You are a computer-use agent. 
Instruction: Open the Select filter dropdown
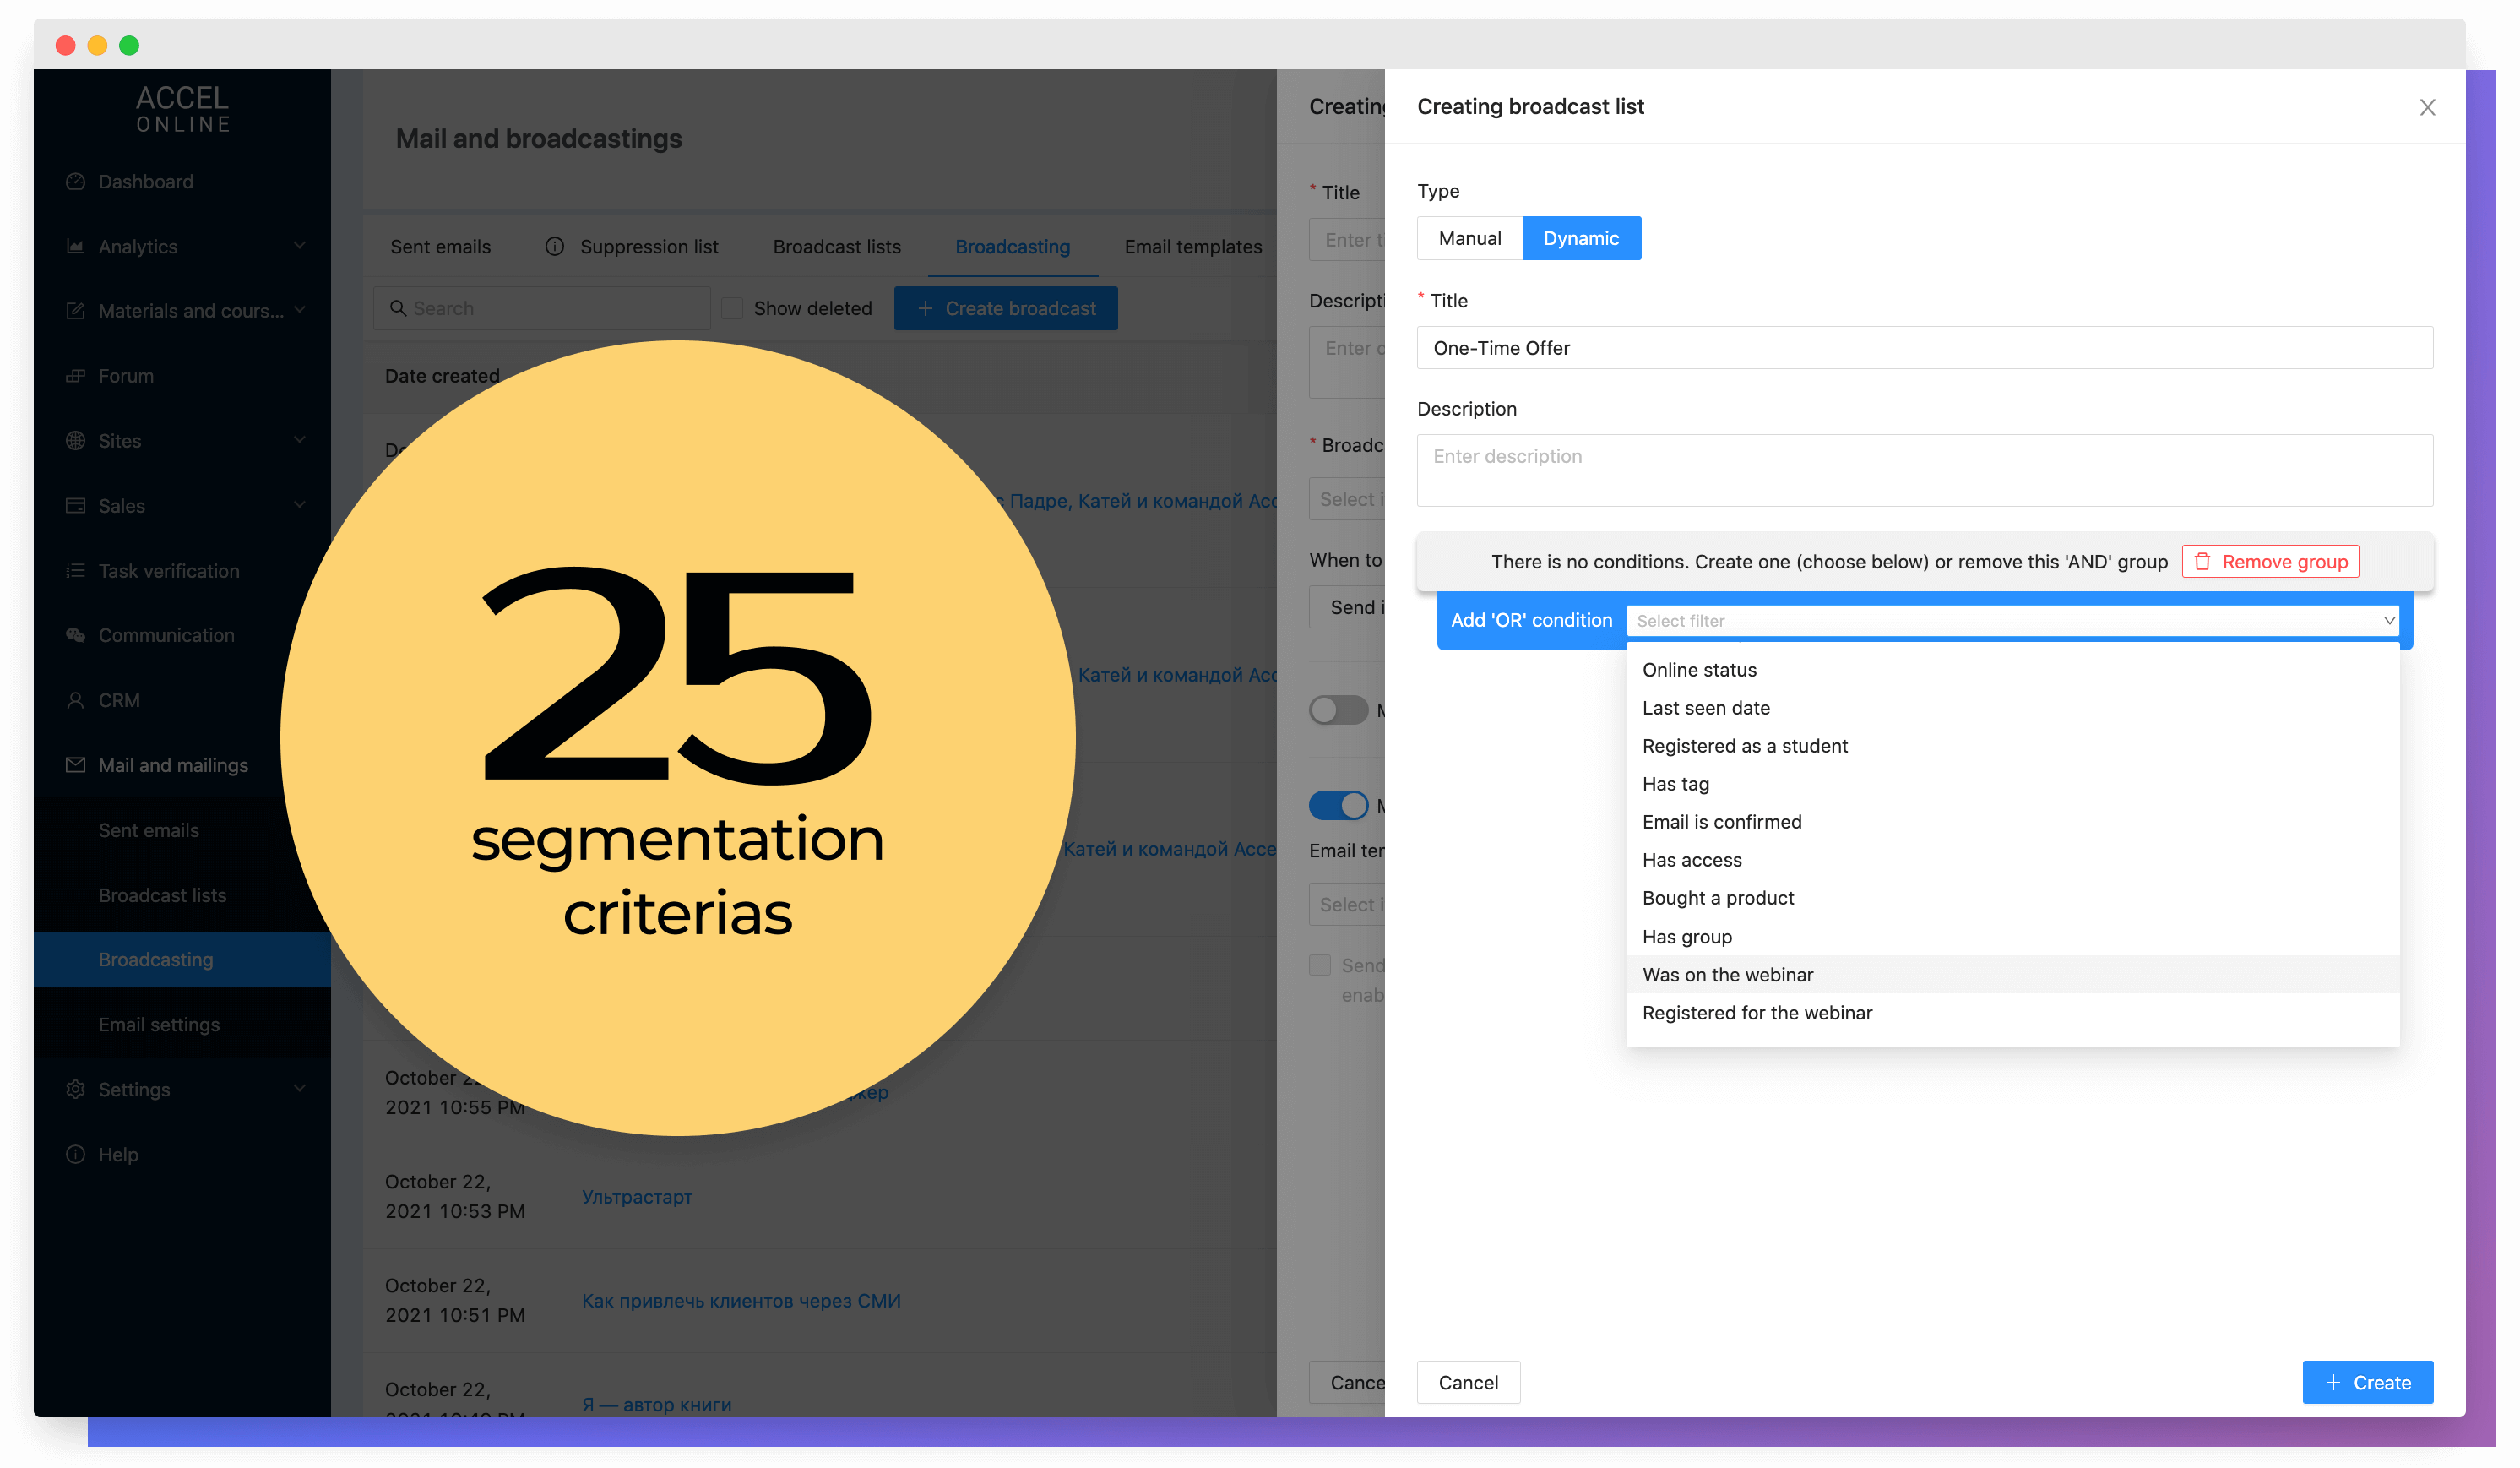coord(2013,621)
